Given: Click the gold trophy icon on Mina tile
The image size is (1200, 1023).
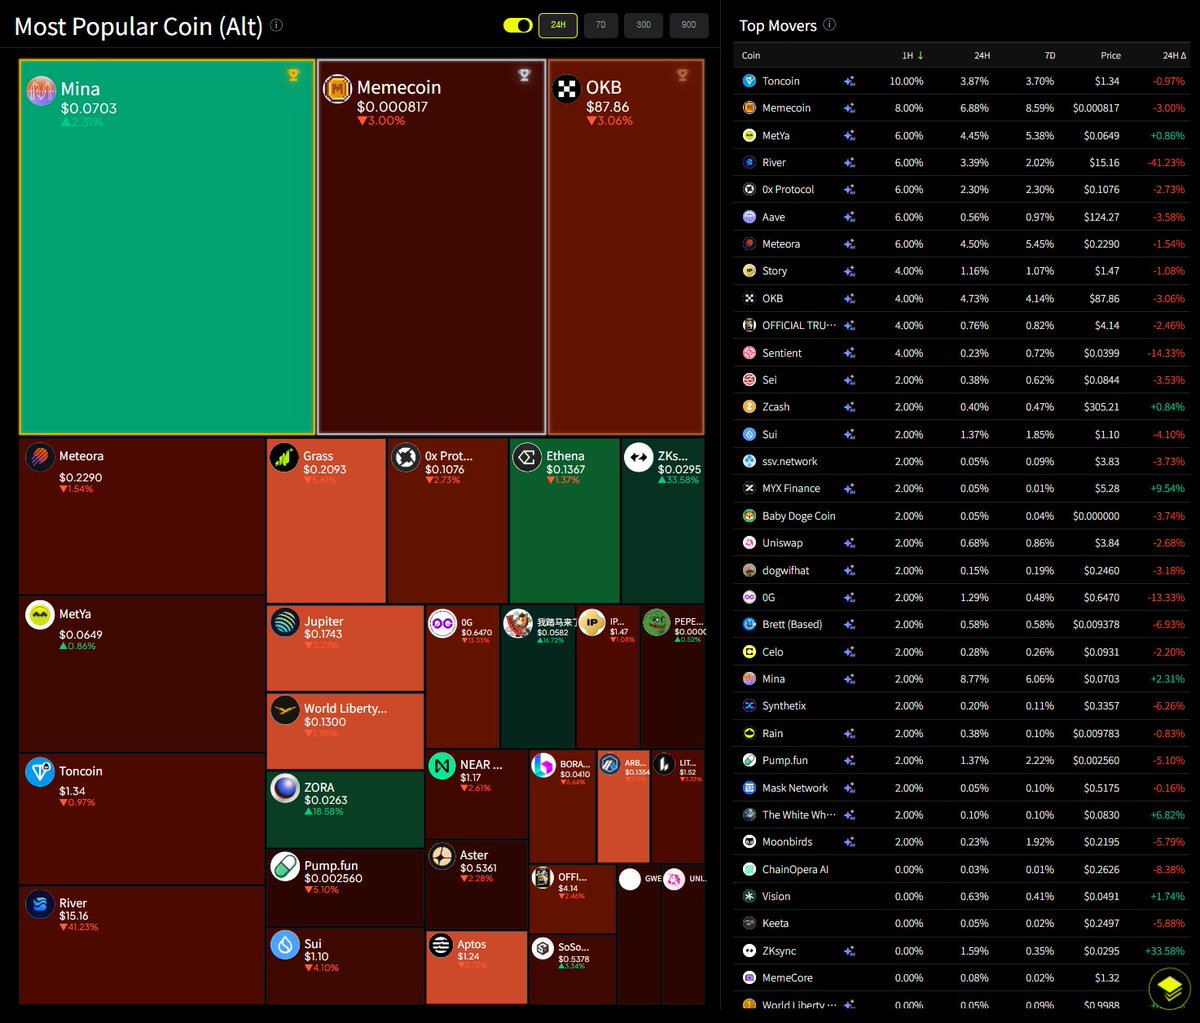Looking at the screenshot, I should [x=293, y=75].
